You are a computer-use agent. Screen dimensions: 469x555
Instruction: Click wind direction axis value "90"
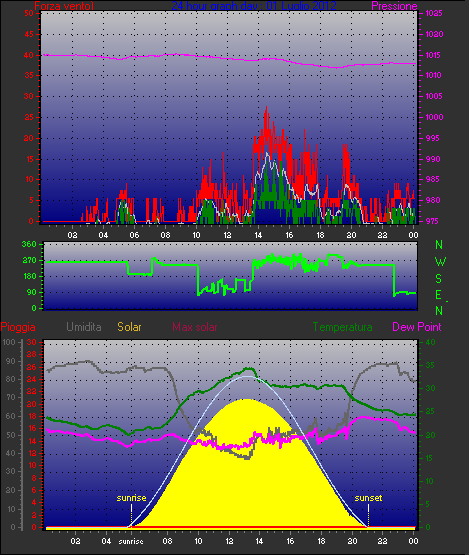click(32, 292)
